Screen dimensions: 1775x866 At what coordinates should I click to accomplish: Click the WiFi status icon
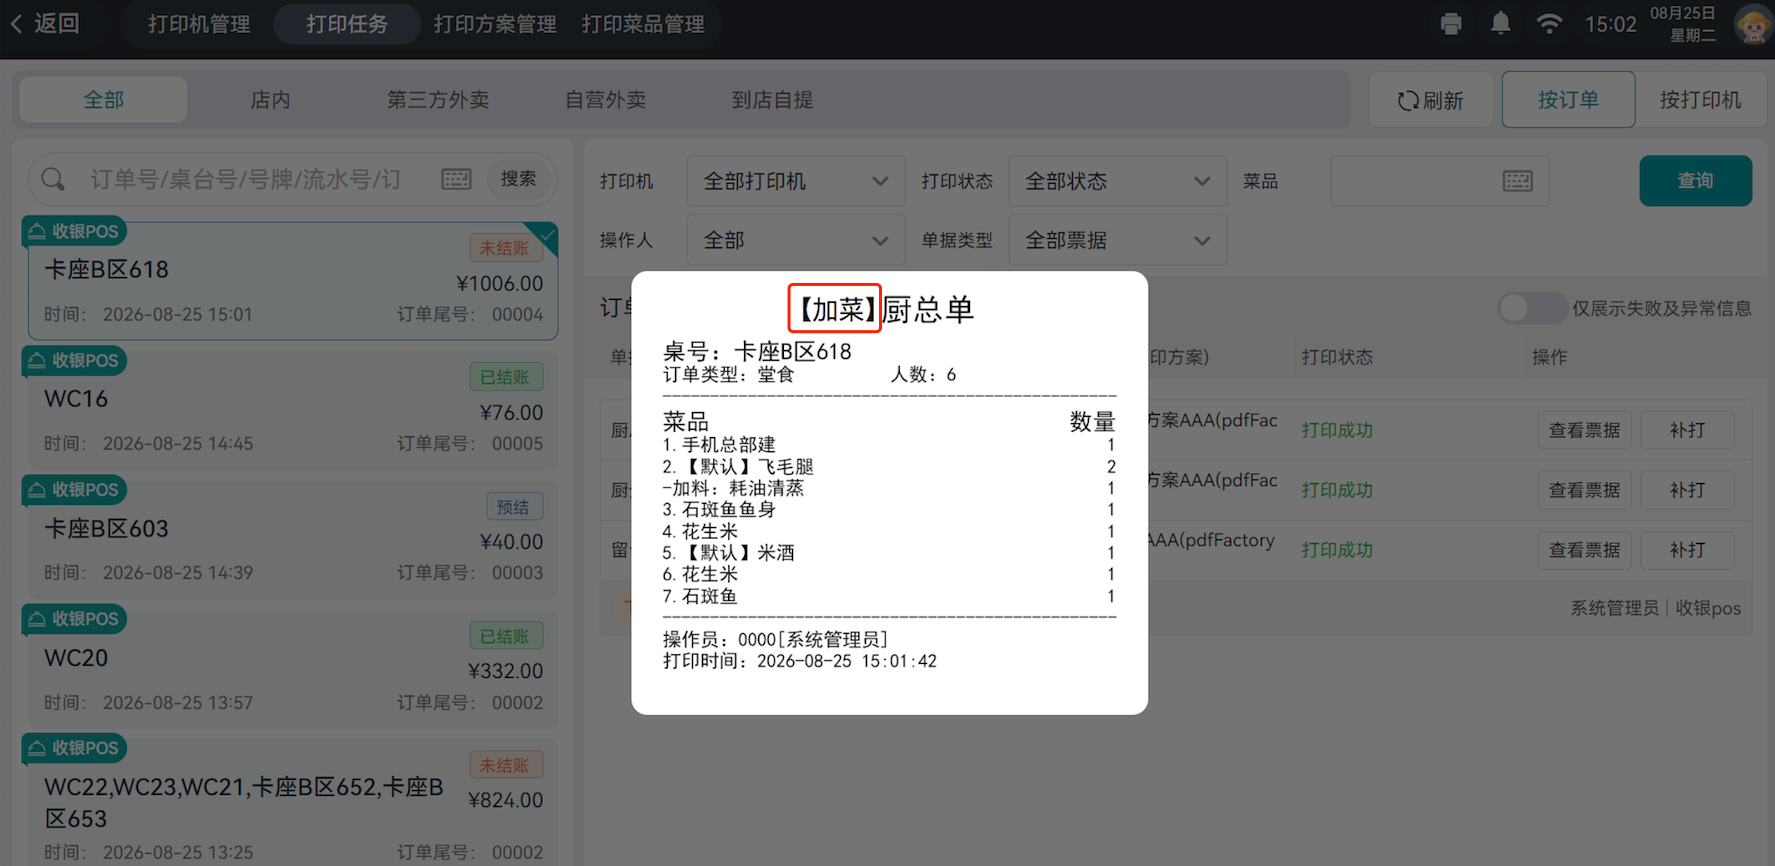click(1549, 23)
